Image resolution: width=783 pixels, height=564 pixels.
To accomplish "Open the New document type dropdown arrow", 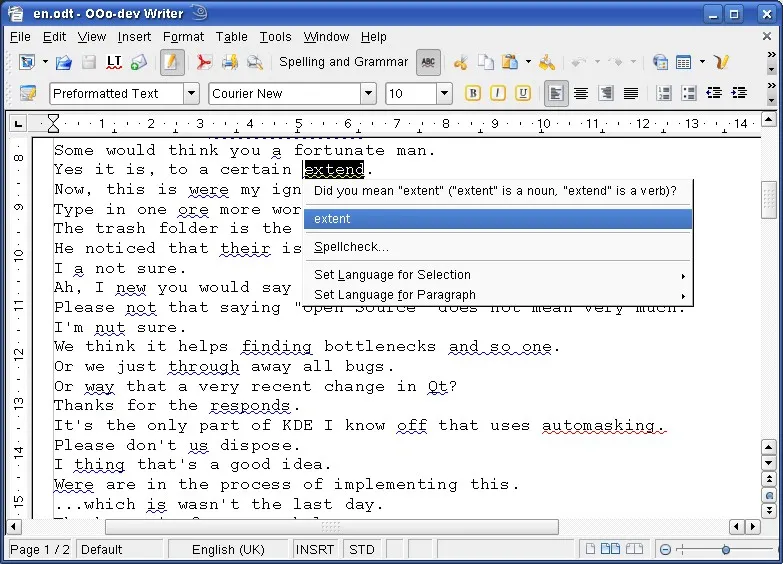I will tap(45, 62).
